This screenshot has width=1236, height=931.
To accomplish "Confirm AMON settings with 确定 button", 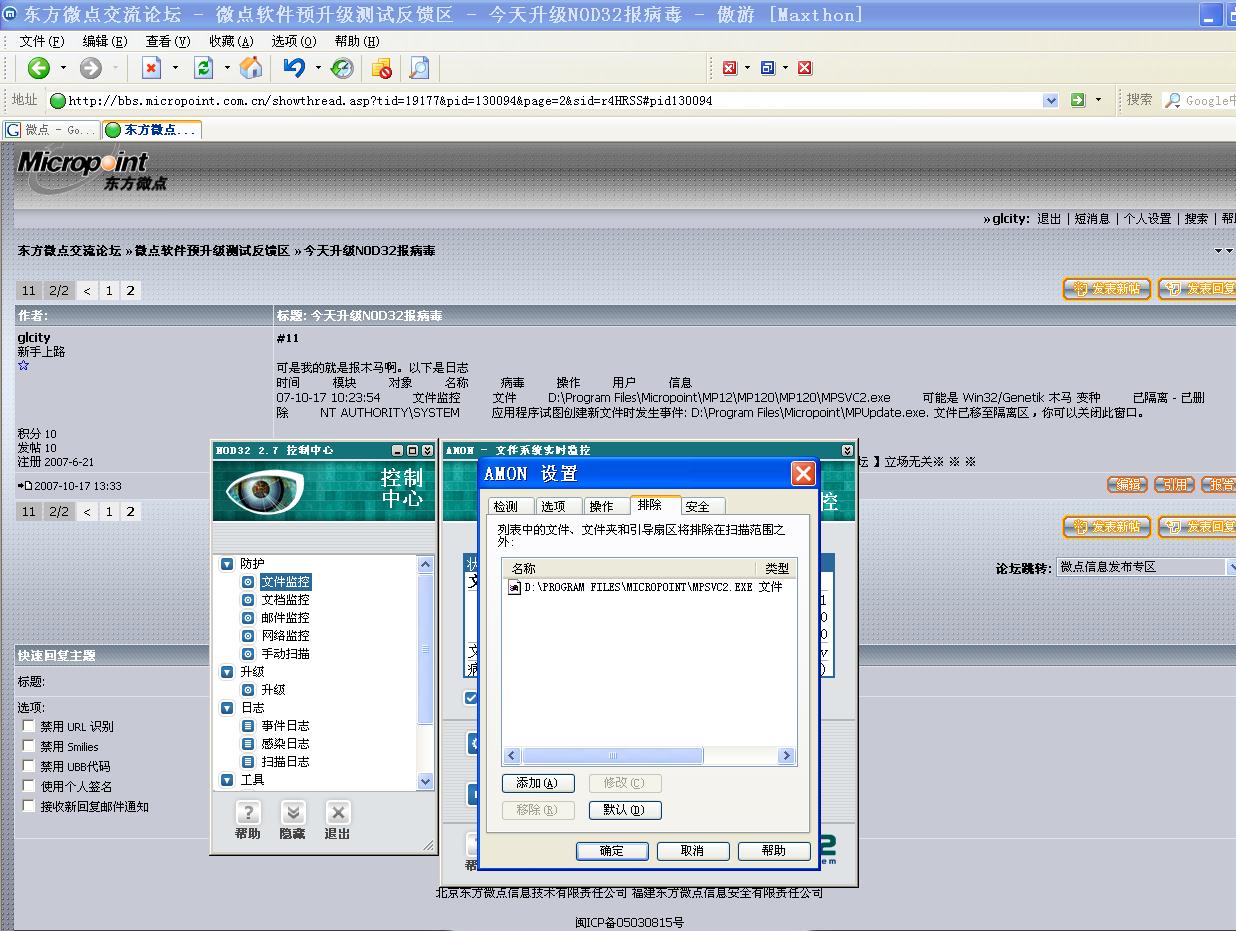I will pos(612,851).
